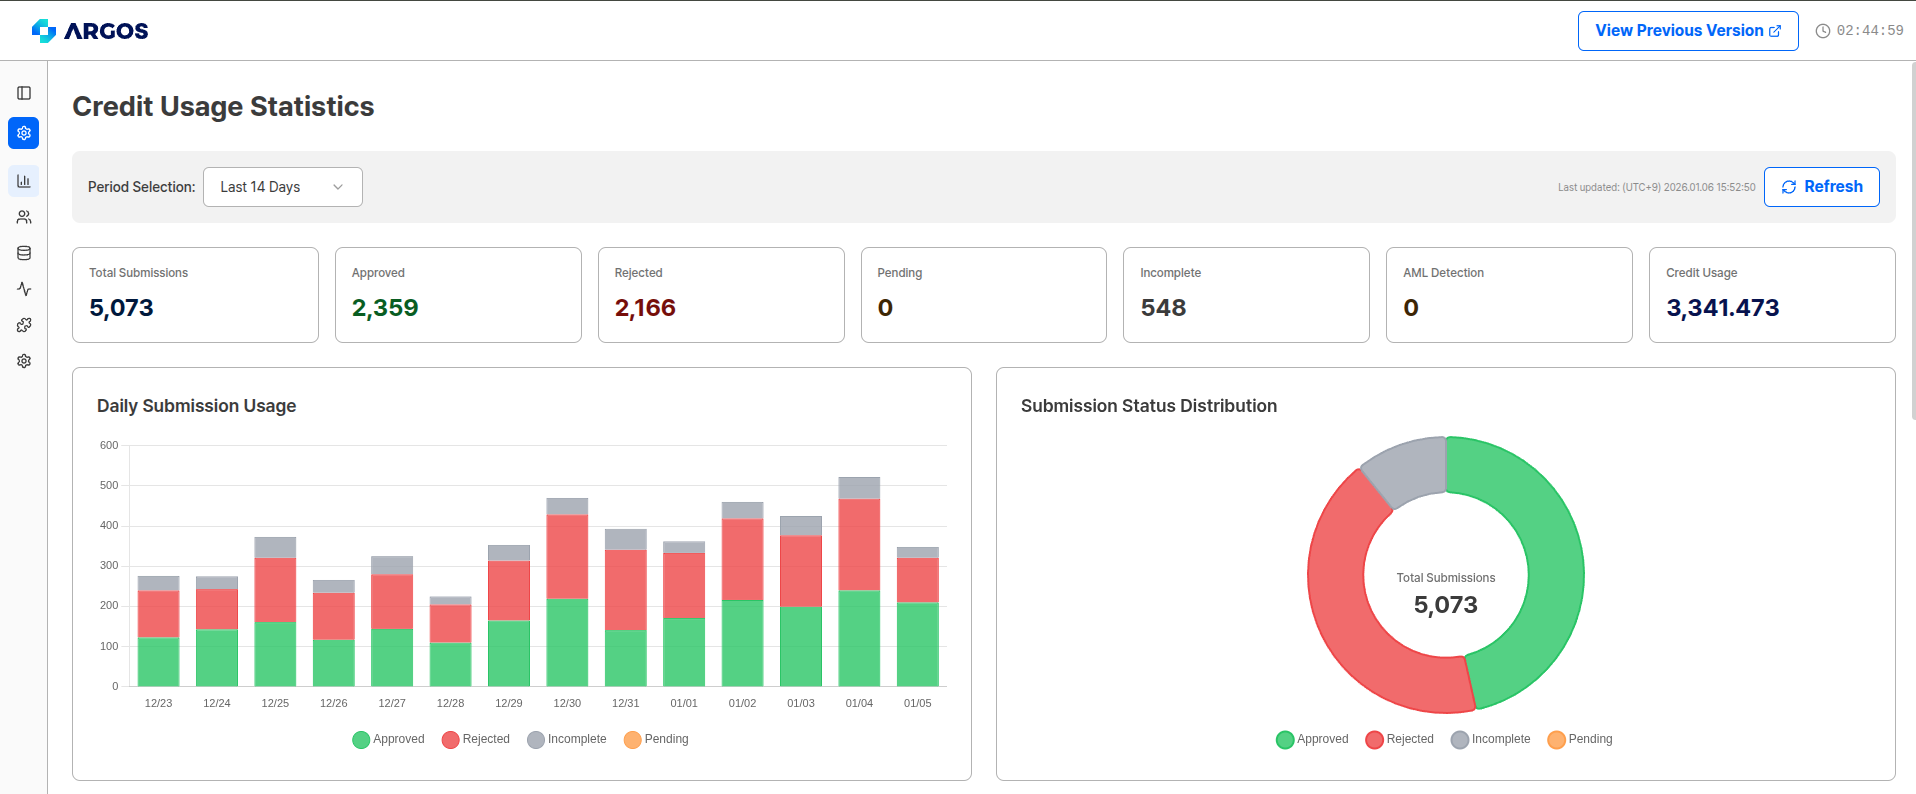Toggle Approved series in bar chart legend
Screen dimensions: 1916x794
pyautogui.click(x=388, y=740)
